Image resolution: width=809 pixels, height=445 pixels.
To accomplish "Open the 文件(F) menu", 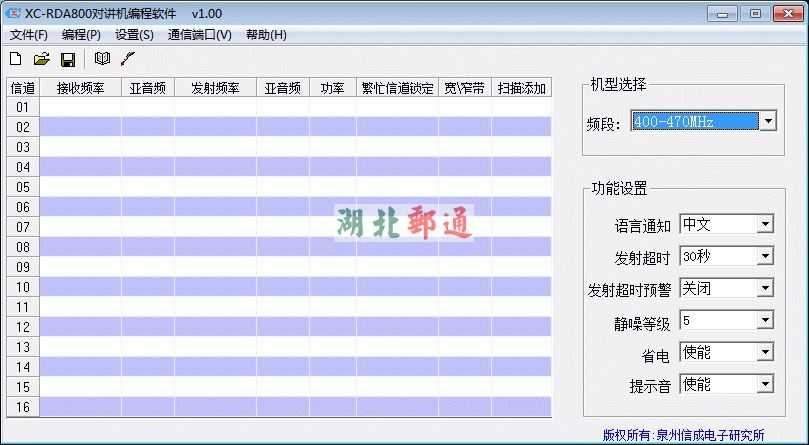I will [29, 35].
